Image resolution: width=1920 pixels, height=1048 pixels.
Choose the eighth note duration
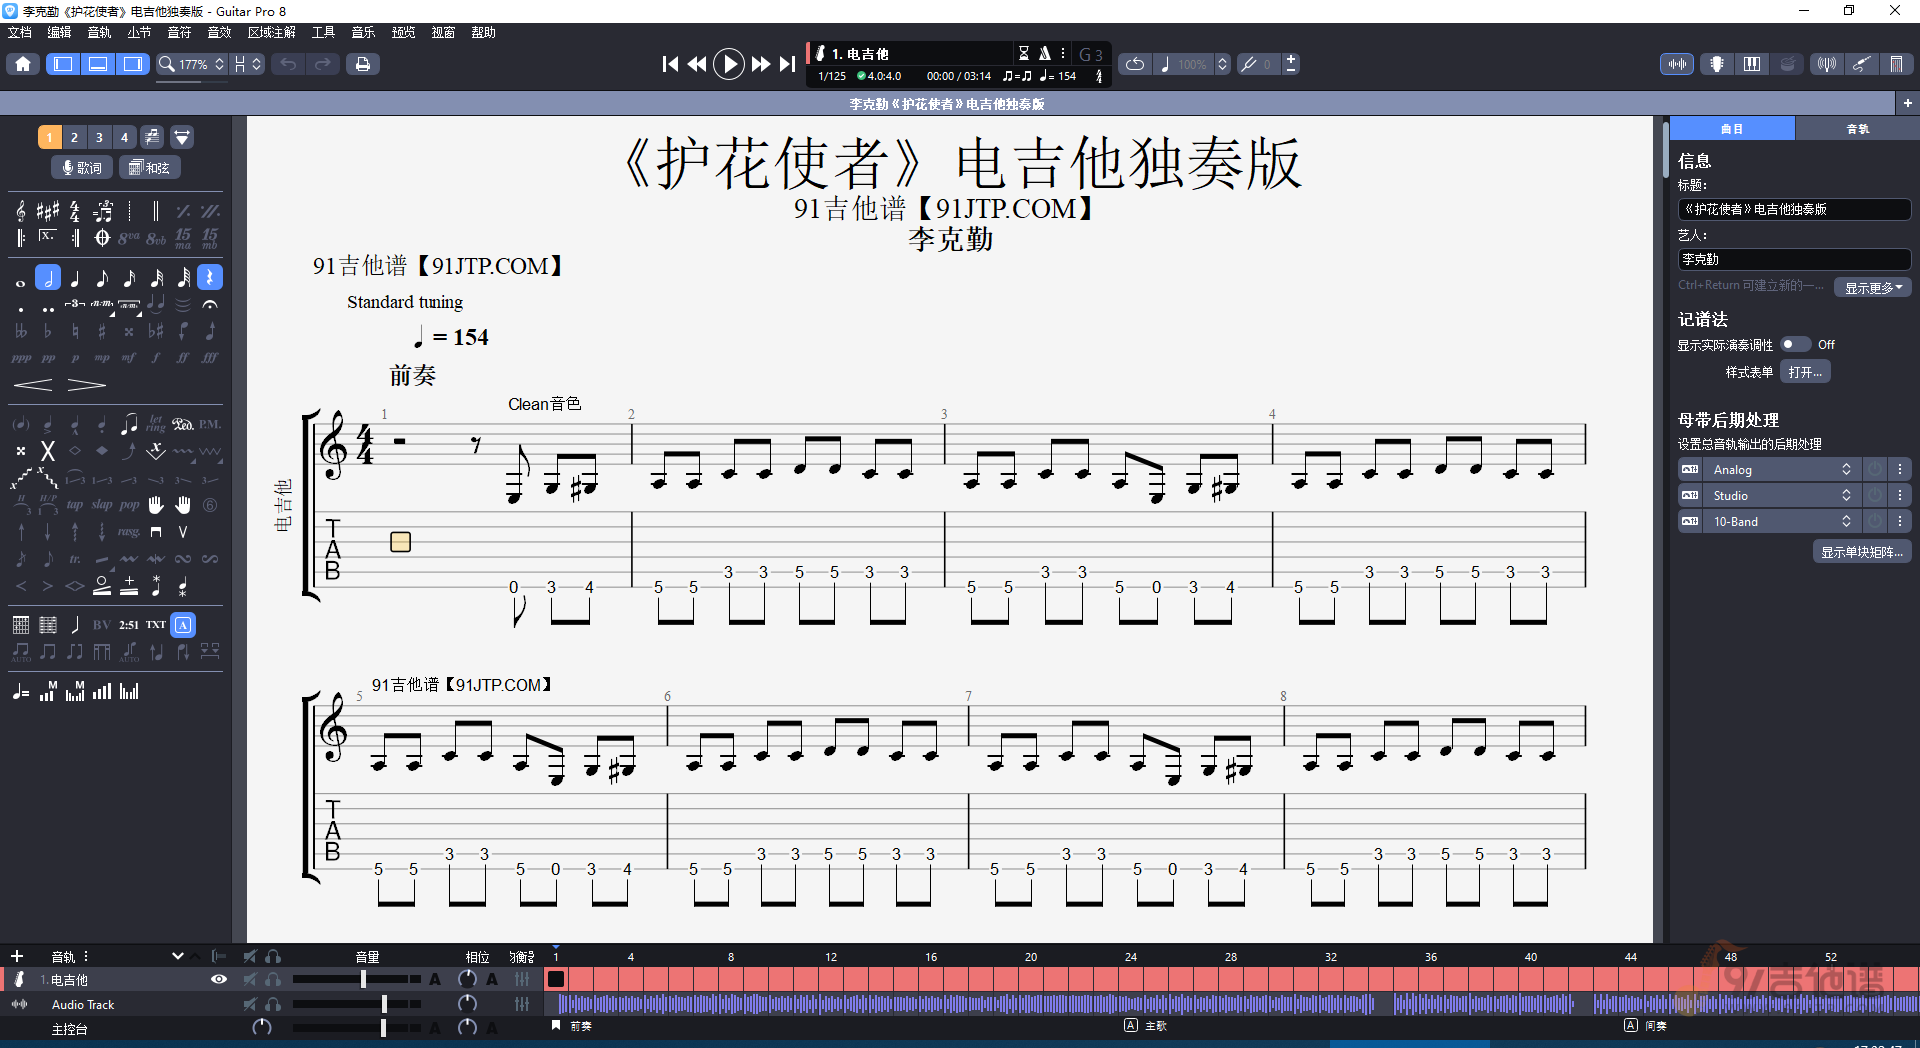102,278
